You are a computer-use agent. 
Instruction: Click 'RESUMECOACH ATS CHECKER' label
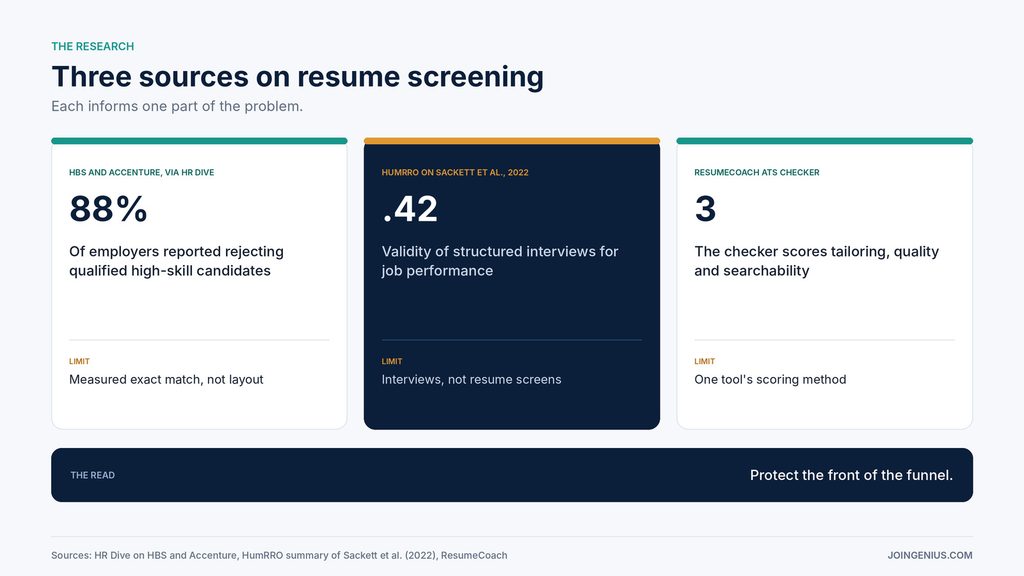757,172
